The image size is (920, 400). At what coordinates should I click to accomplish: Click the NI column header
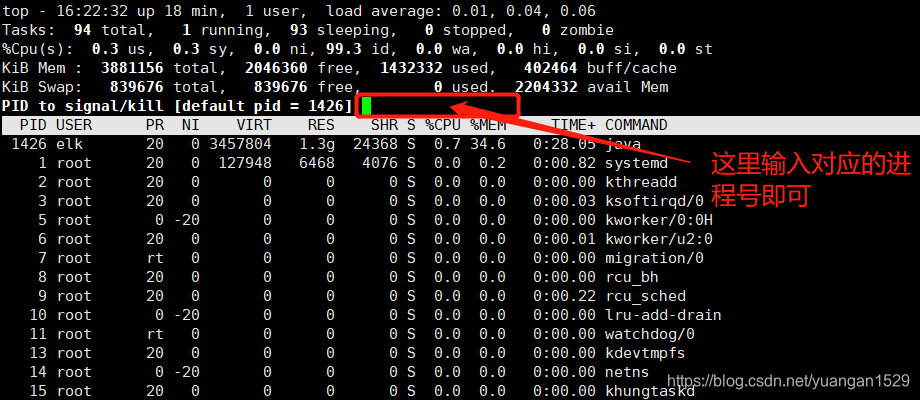click(191, 125)
